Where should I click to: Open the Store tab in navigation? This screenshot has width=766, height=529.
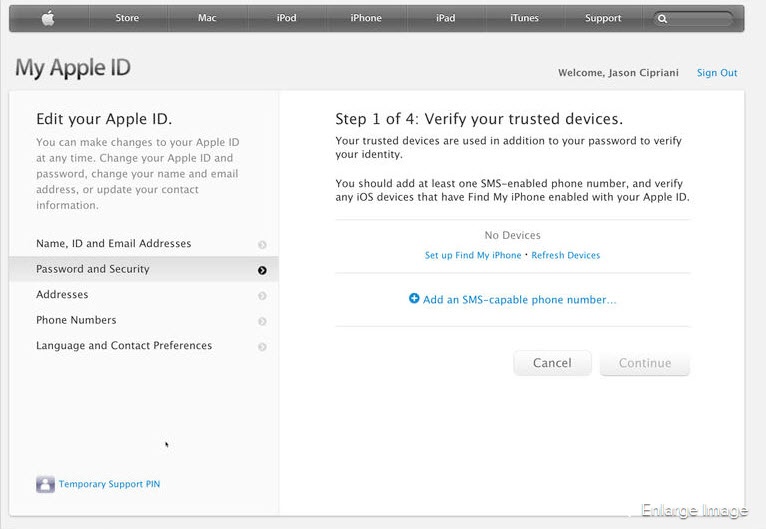[127, 18]
